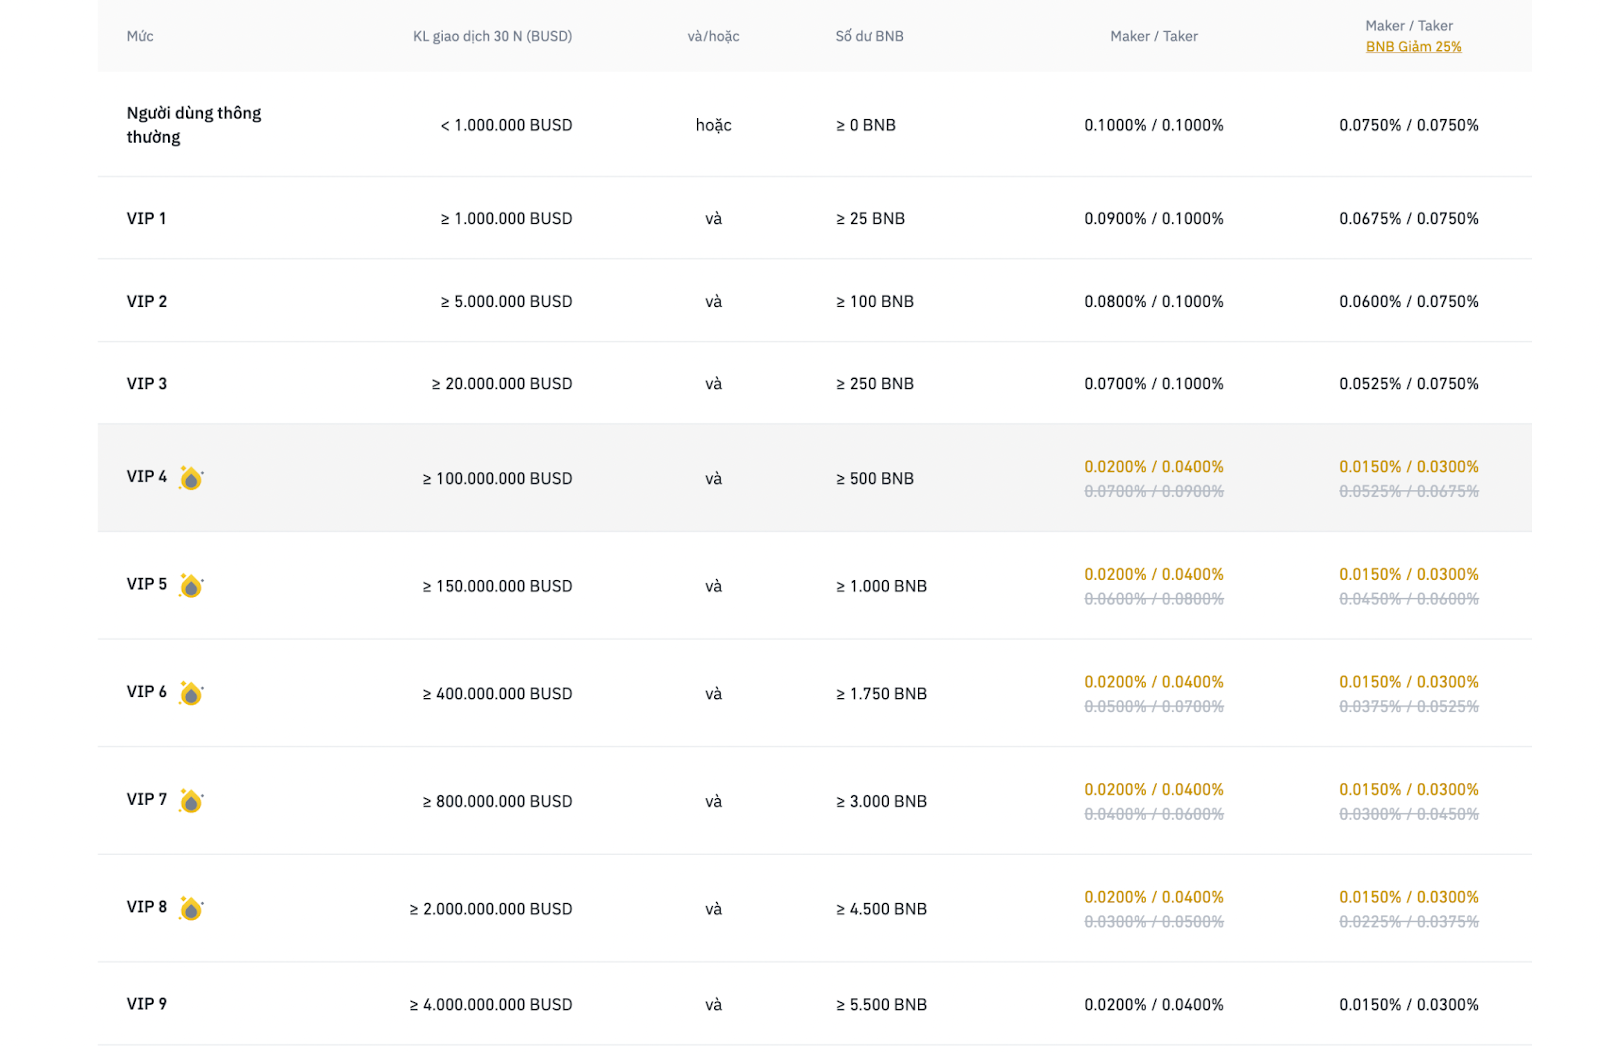
Task: Click the ≥ 150.000.000 BUSD volume cell
Action: coord(497,586)
